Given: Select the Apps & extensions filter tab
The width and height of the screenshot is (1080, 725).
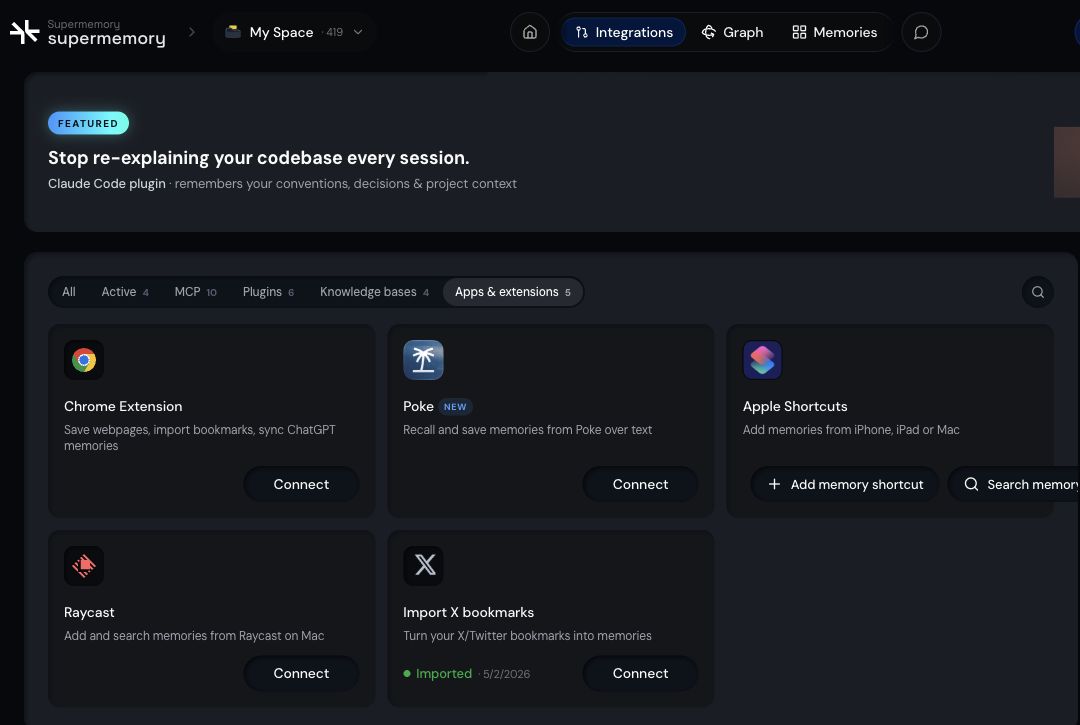Looking at the screenshot, I should (512, 292).
